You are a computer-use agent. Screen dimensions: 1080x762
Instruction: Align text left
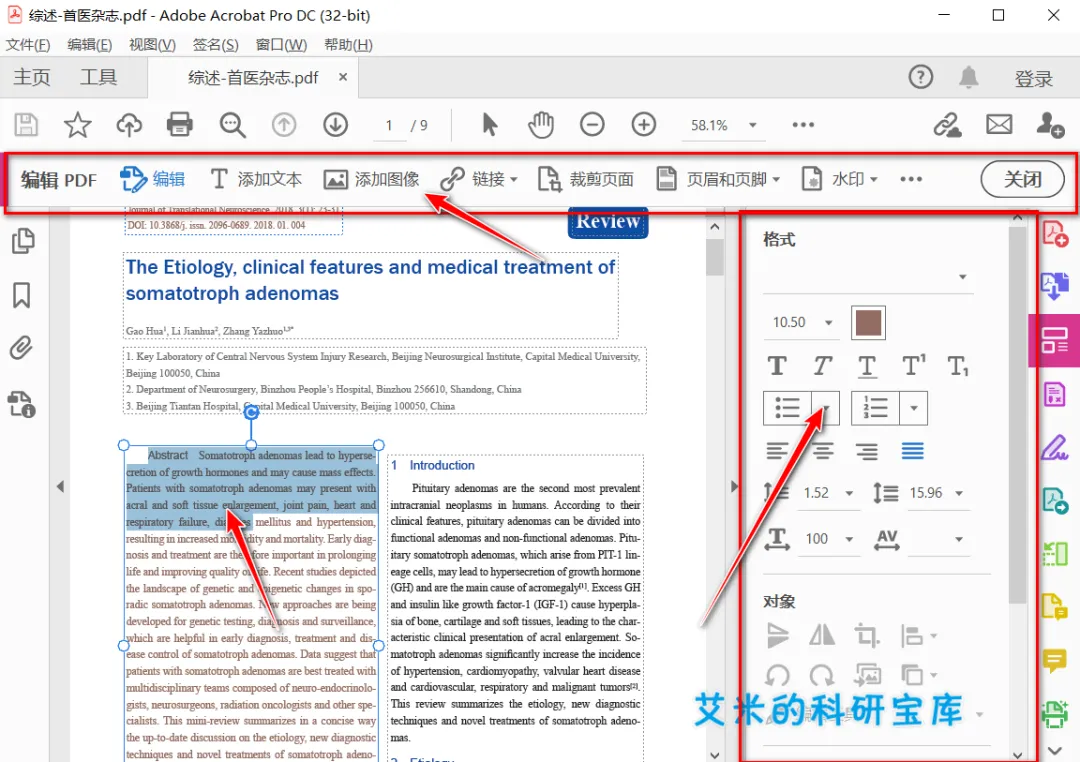coord(777,451)
